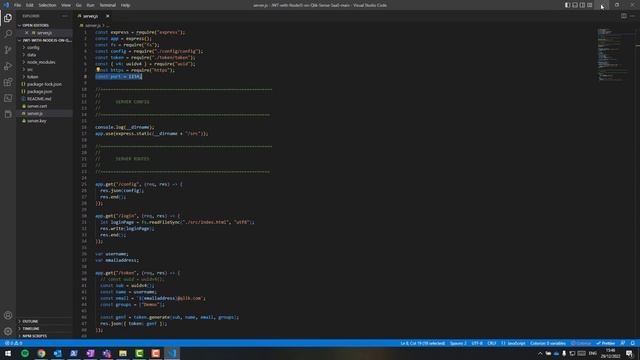This screenshot has height=360, width=640.
Task: Collapse the JWT-with-NodeJS project folder section
Action: coord(45,40)
